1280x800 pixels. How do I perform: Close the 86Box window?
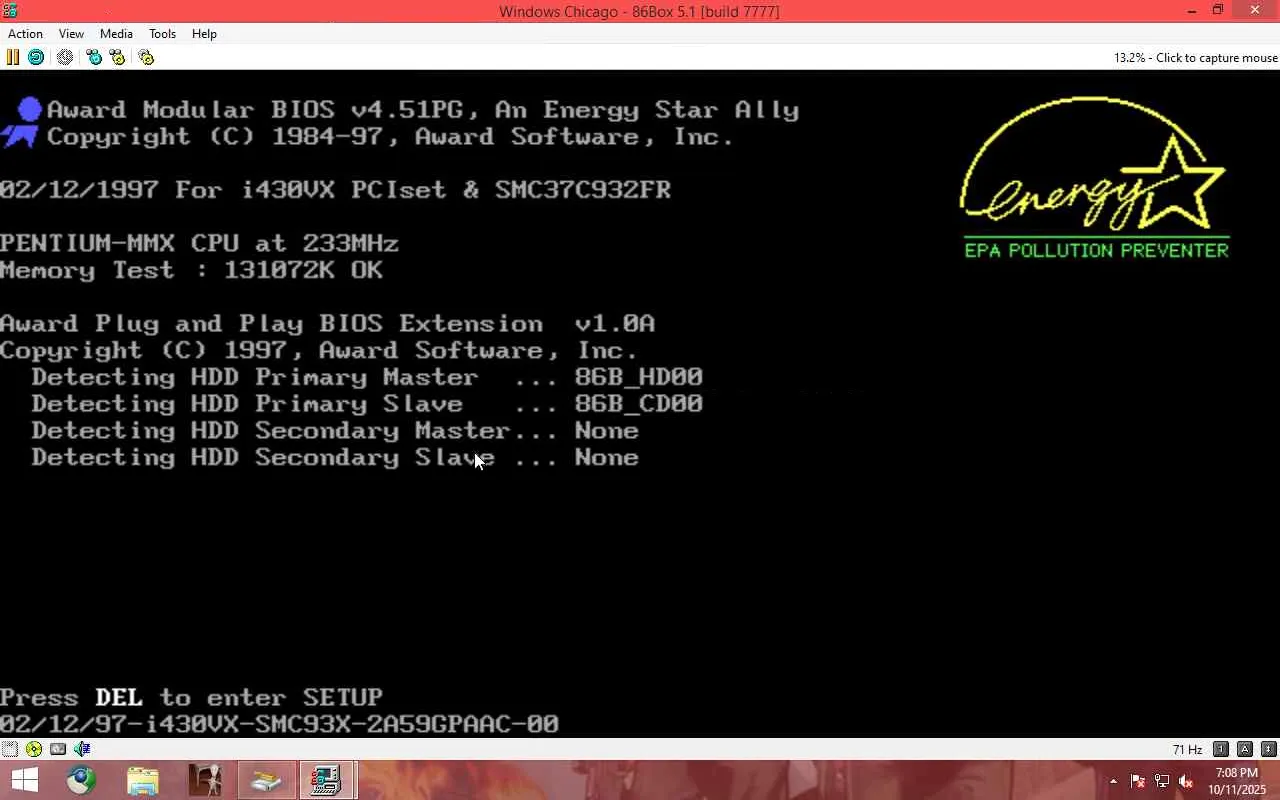pyautogui.click(x=1256, y=11)
